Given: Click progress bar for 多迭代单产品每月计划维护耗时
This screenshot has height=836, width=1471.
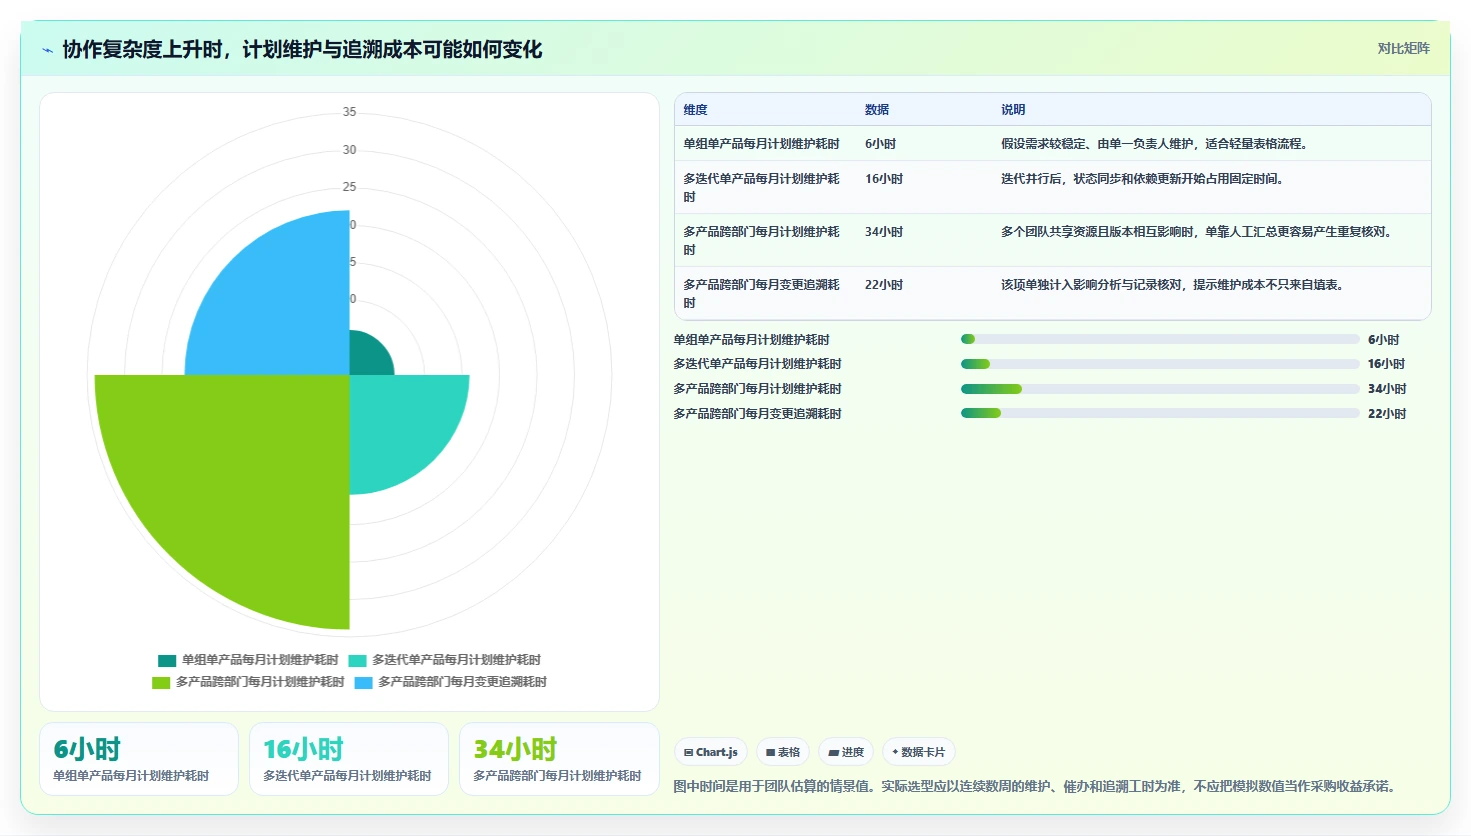Looking at the screenshot, I should 1160,364.
